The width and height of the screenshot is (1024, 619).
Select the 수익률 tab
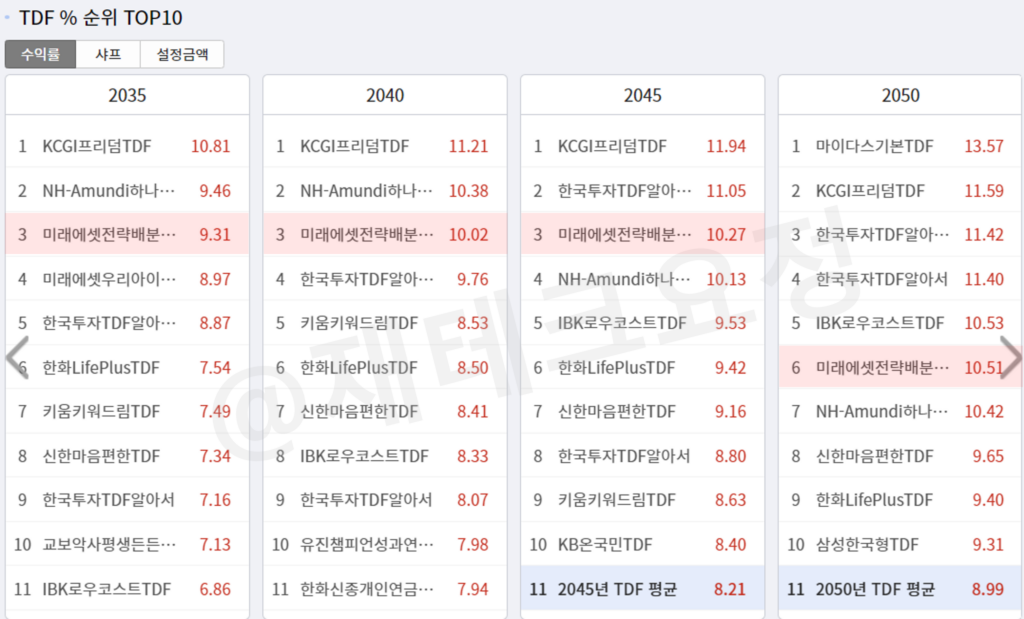(39, 55)
